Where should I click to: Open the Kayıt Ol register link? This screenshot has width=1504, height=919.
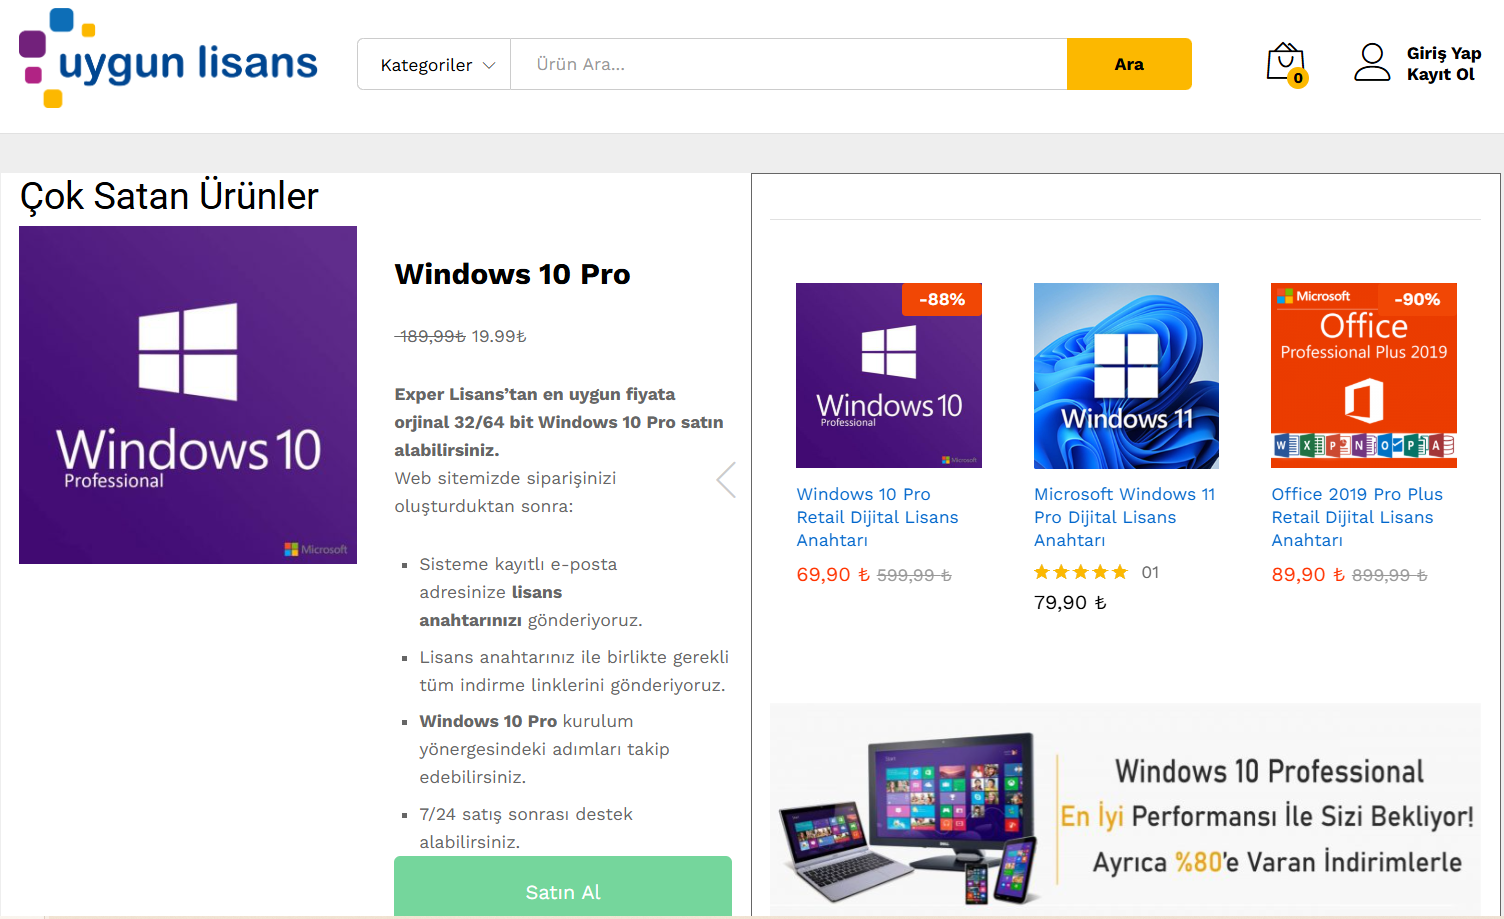pos(1441,74)
